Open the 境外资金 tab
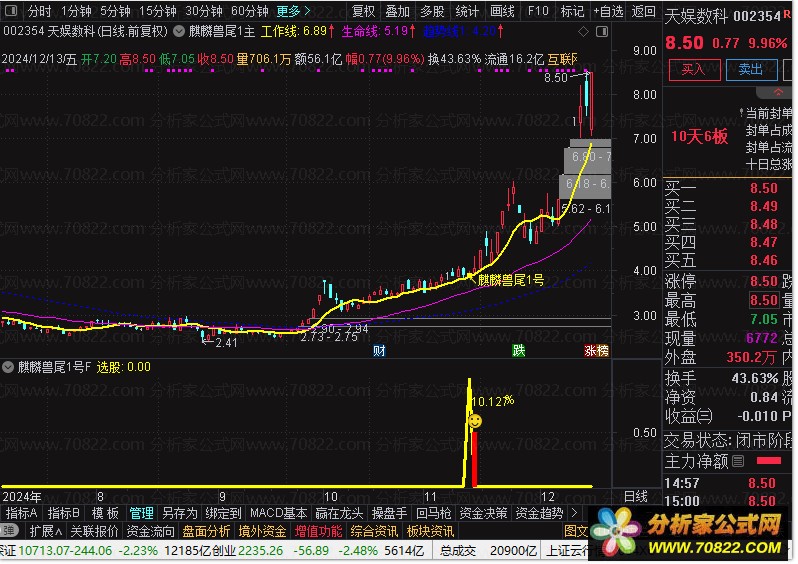Viewport: 798px width, 564px height. pos(262,531)
